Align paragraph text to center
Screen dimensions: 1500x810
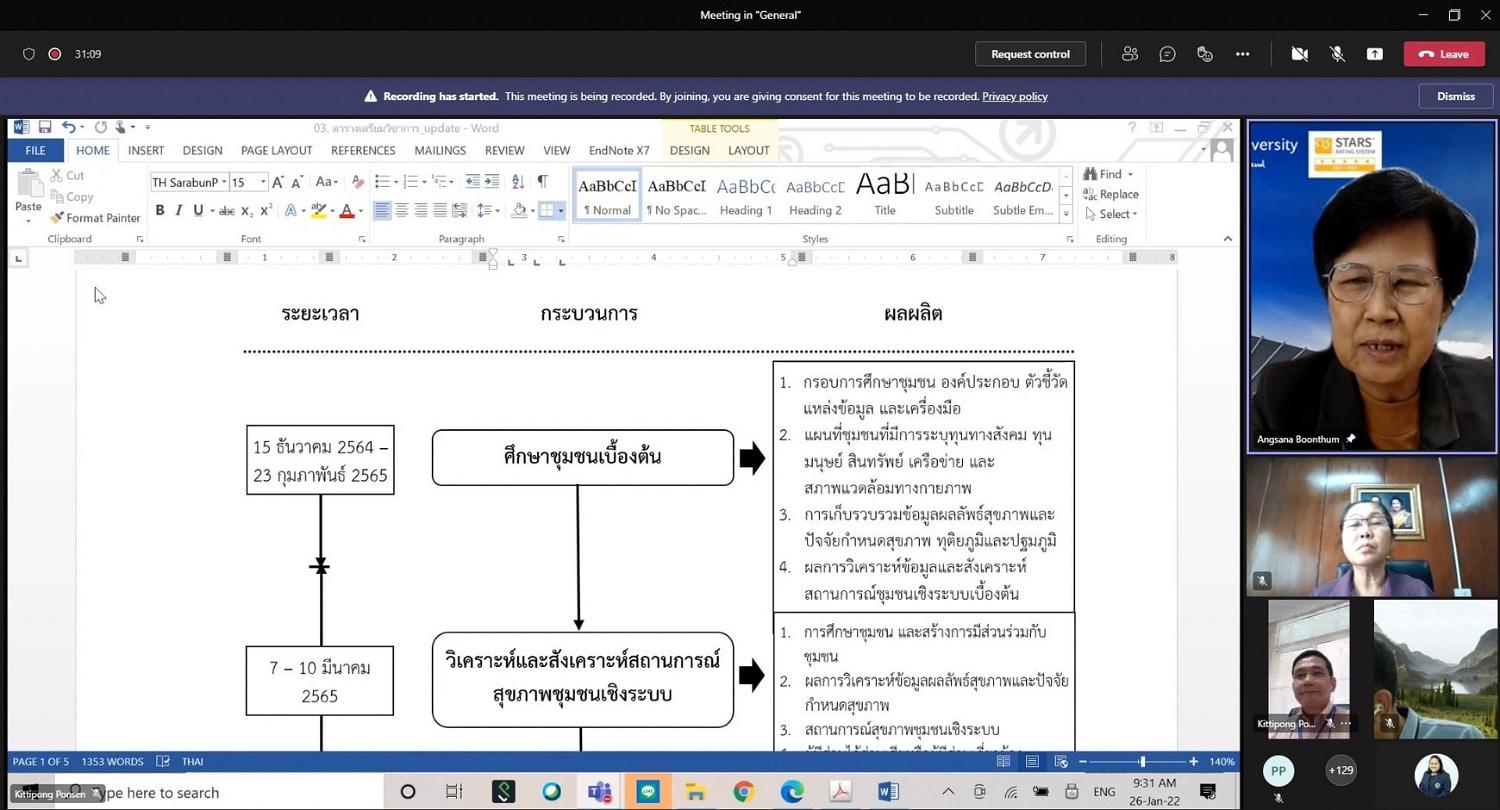pyautogui.click(x=402, y=211)
